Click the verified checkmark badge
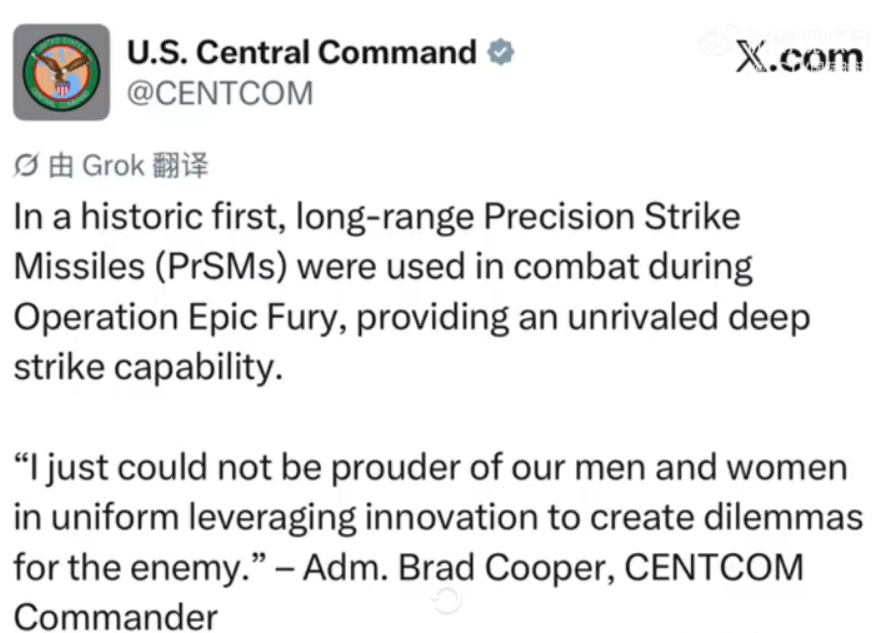This screenshot has width=890, height=633. point(501,52)
